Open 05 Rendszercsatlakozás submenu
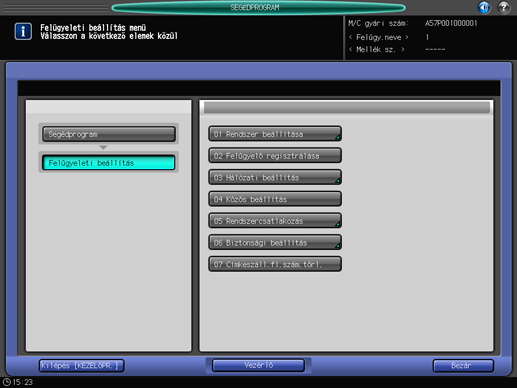Screen dimensions: 517x388 click(x=275, y=221)
